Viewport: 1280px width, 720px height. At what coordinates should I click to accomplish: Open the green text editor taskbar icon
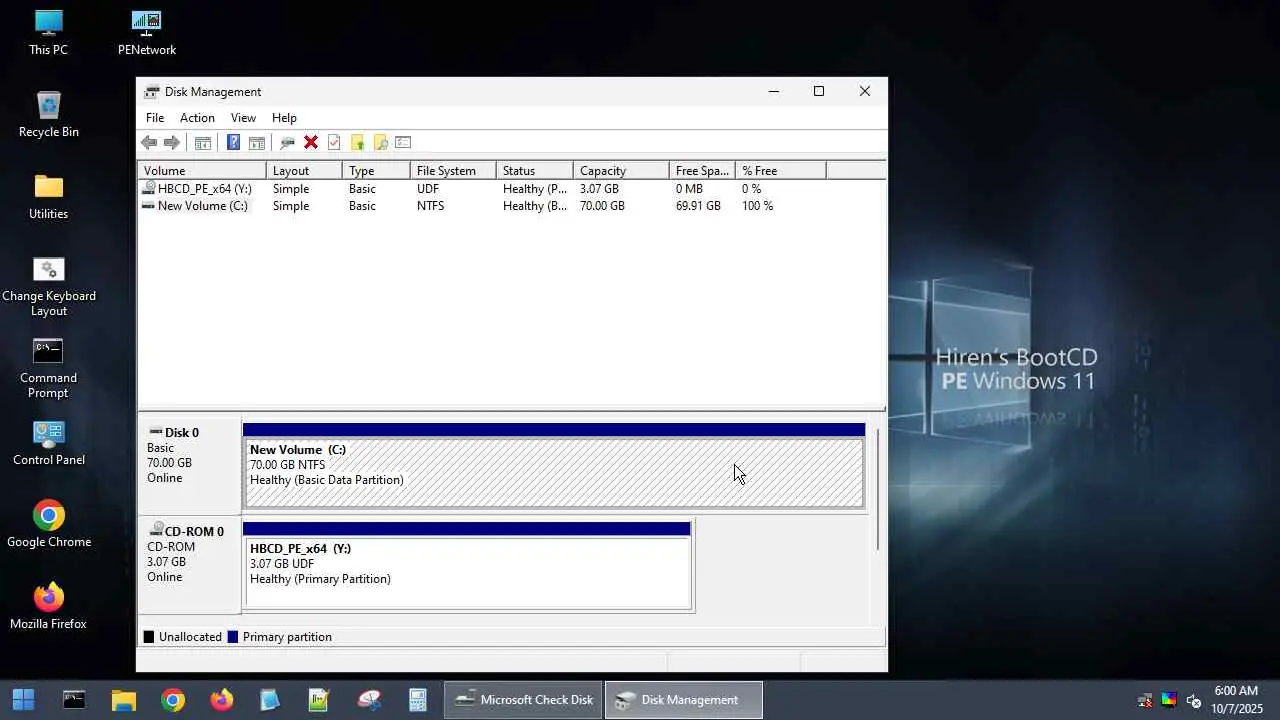click(319, 700)
